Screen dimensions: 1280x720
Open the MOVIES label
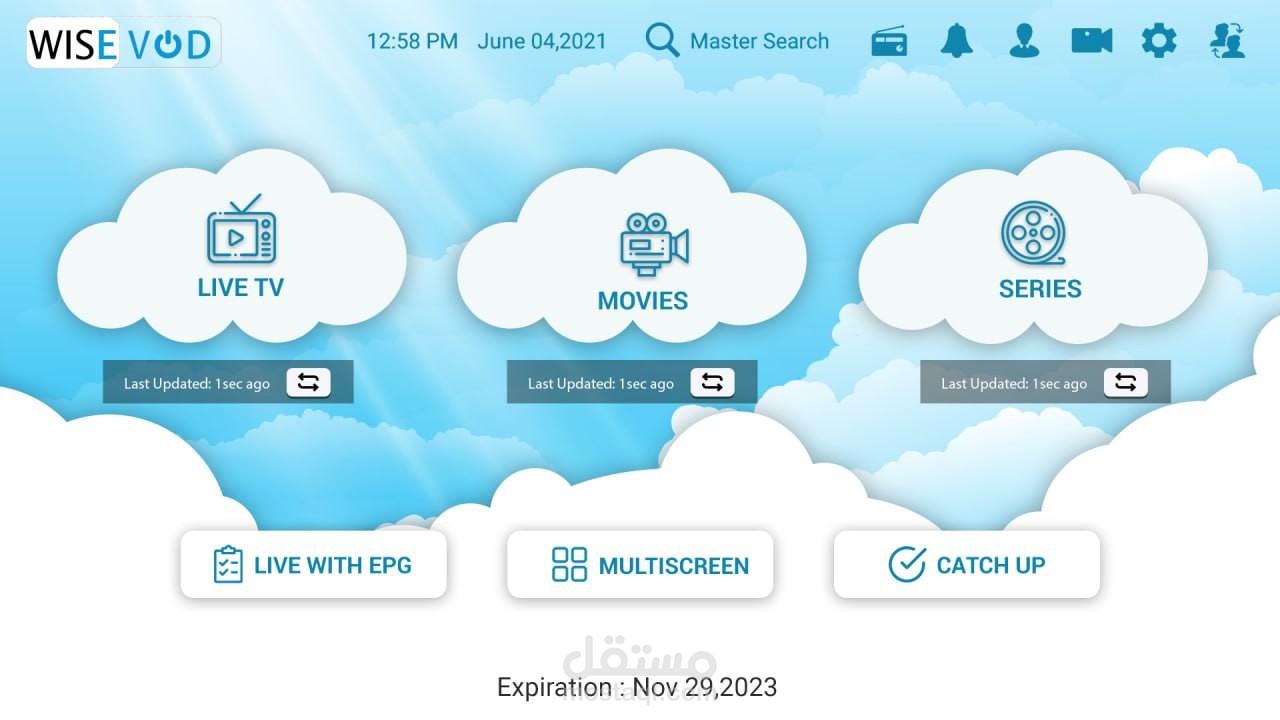coord(643,301)
